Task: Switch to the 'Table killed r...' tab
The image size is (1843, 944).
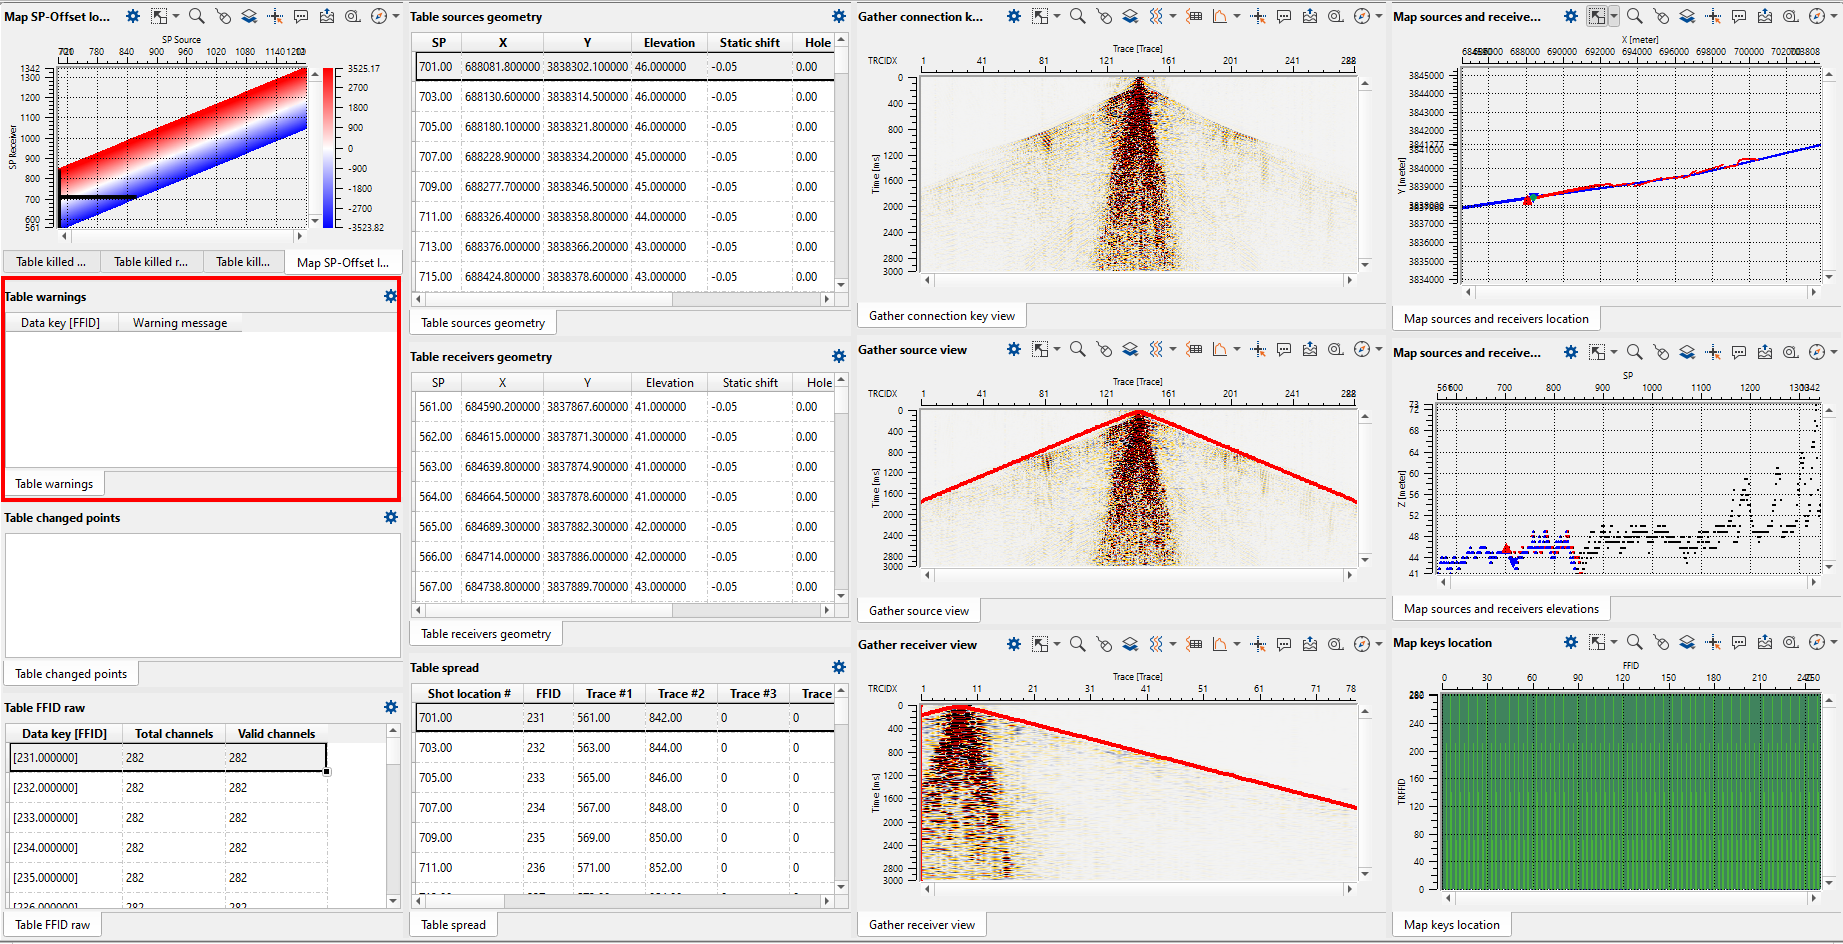Action: 150,262
